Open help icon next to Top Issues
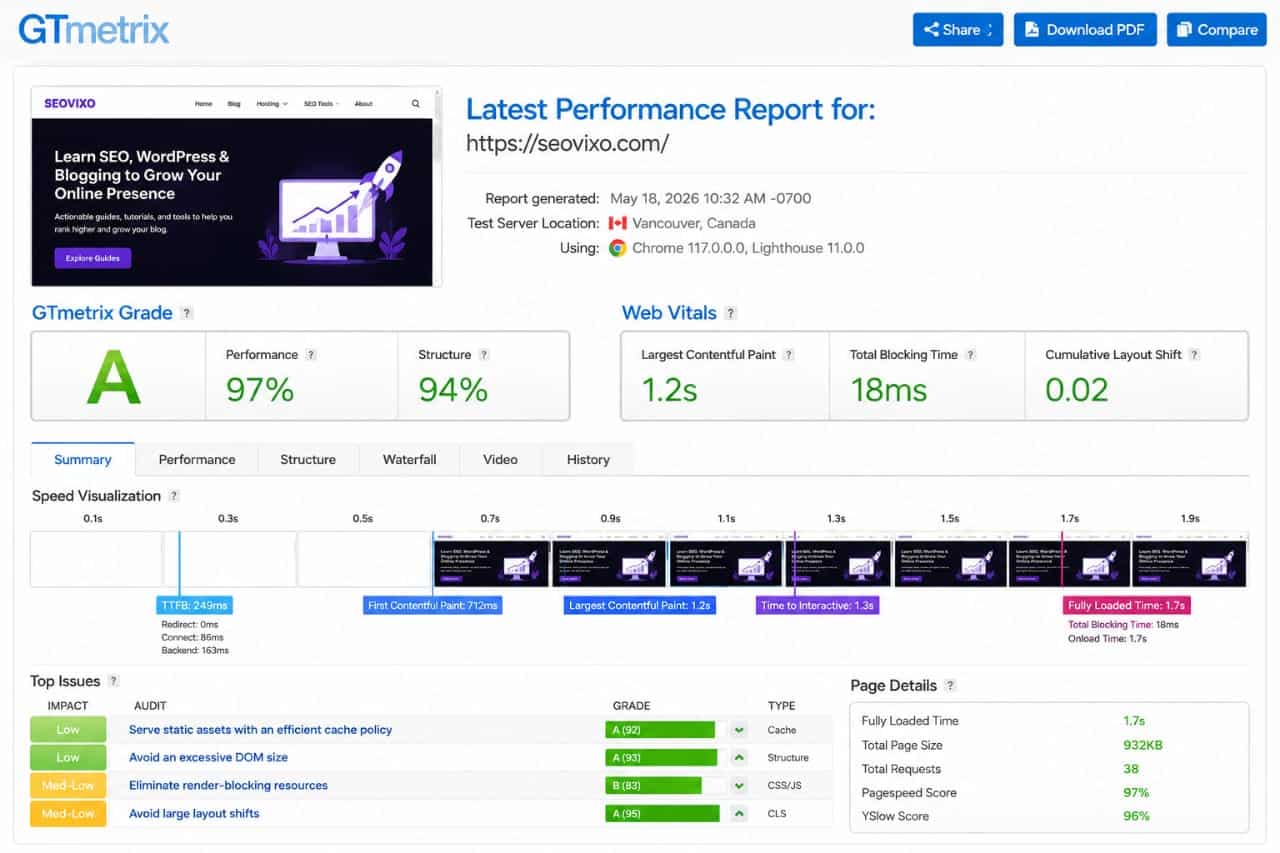Screen dimensions: 1280x853 tap(113, 681)
